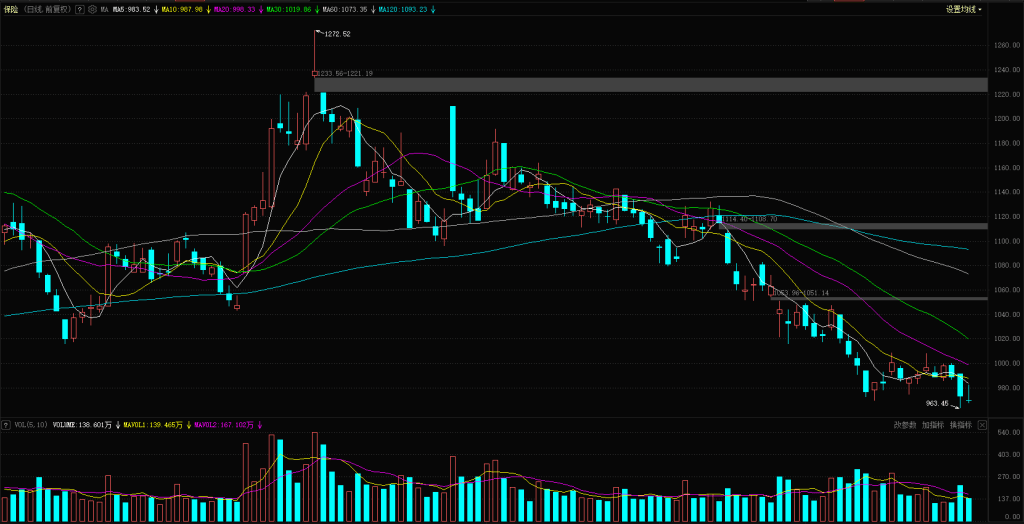Open help icon beside 保险 title
This screenshot has width=1024, height=524.
79,9
